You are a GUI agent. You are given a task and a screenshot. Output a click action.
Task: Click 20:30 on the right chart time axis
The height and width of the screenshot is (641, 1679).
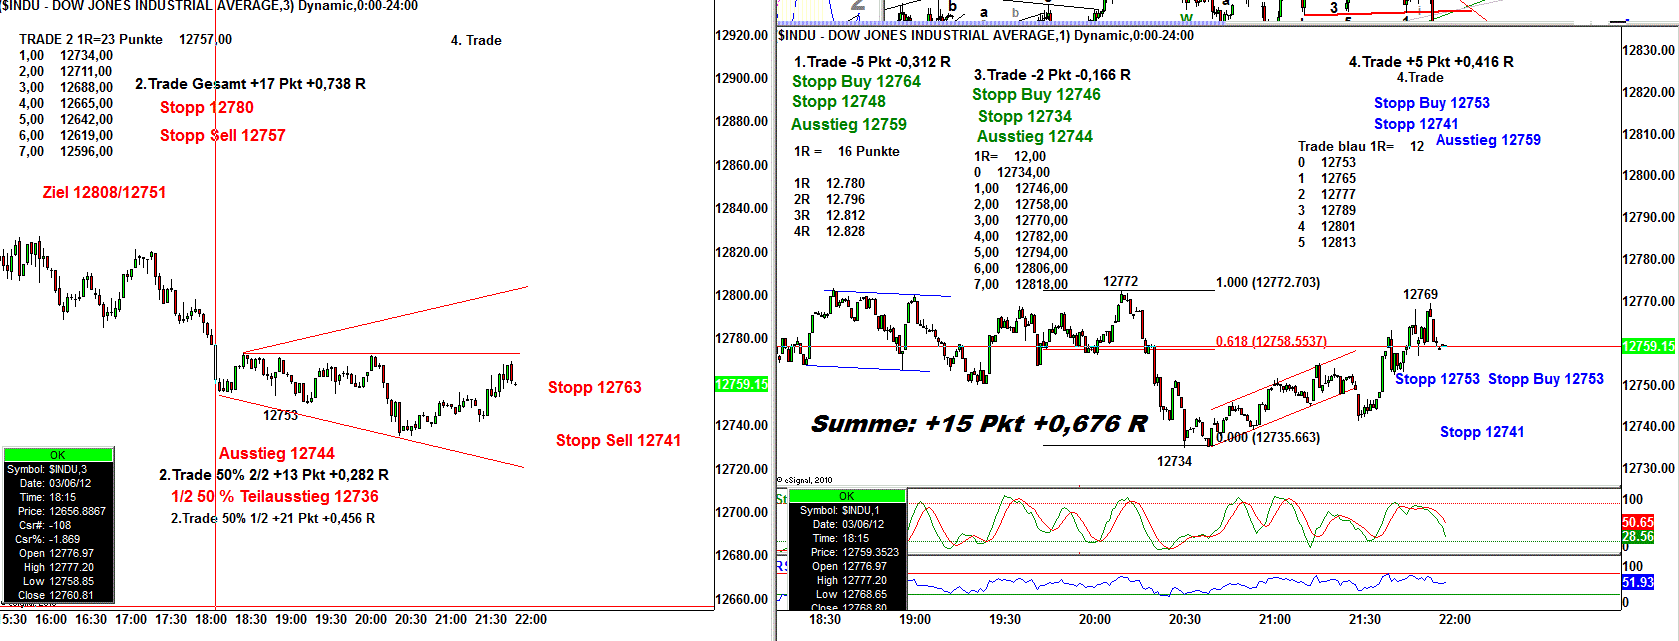pyautogui.click(x=1184, y=620)
